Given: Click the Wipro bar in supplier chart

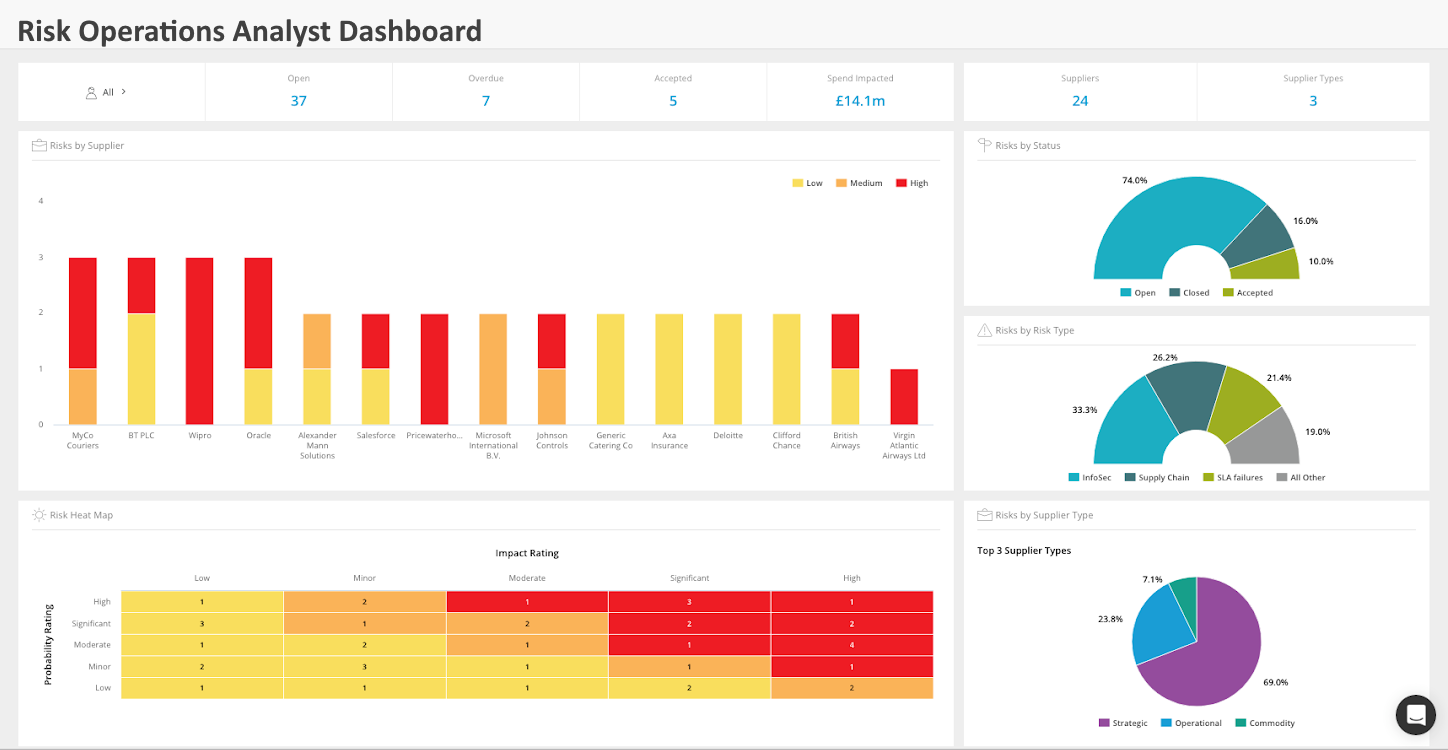Looking at the screenshot, I should [x=200, y=341].
